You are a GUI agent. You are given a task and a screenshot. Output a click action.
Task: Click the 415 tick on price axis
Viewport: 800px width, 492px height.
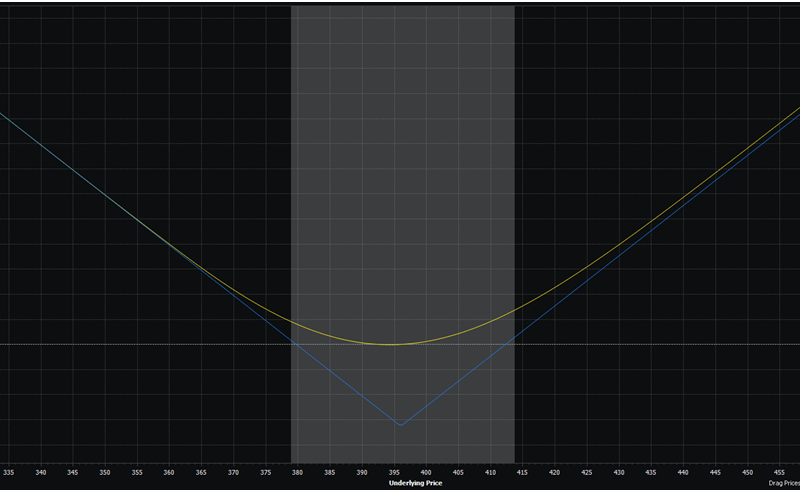point(522,471)
